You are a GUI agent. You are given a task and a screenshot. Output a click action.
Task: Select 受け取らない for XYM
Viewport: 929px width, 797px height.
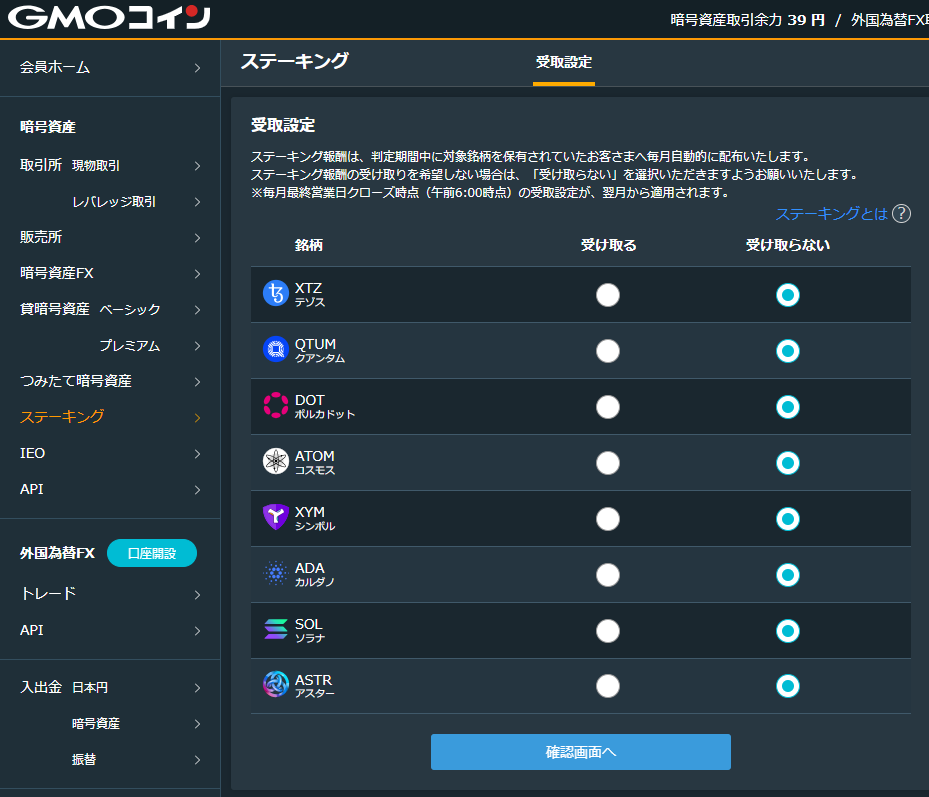click(787, 519)
